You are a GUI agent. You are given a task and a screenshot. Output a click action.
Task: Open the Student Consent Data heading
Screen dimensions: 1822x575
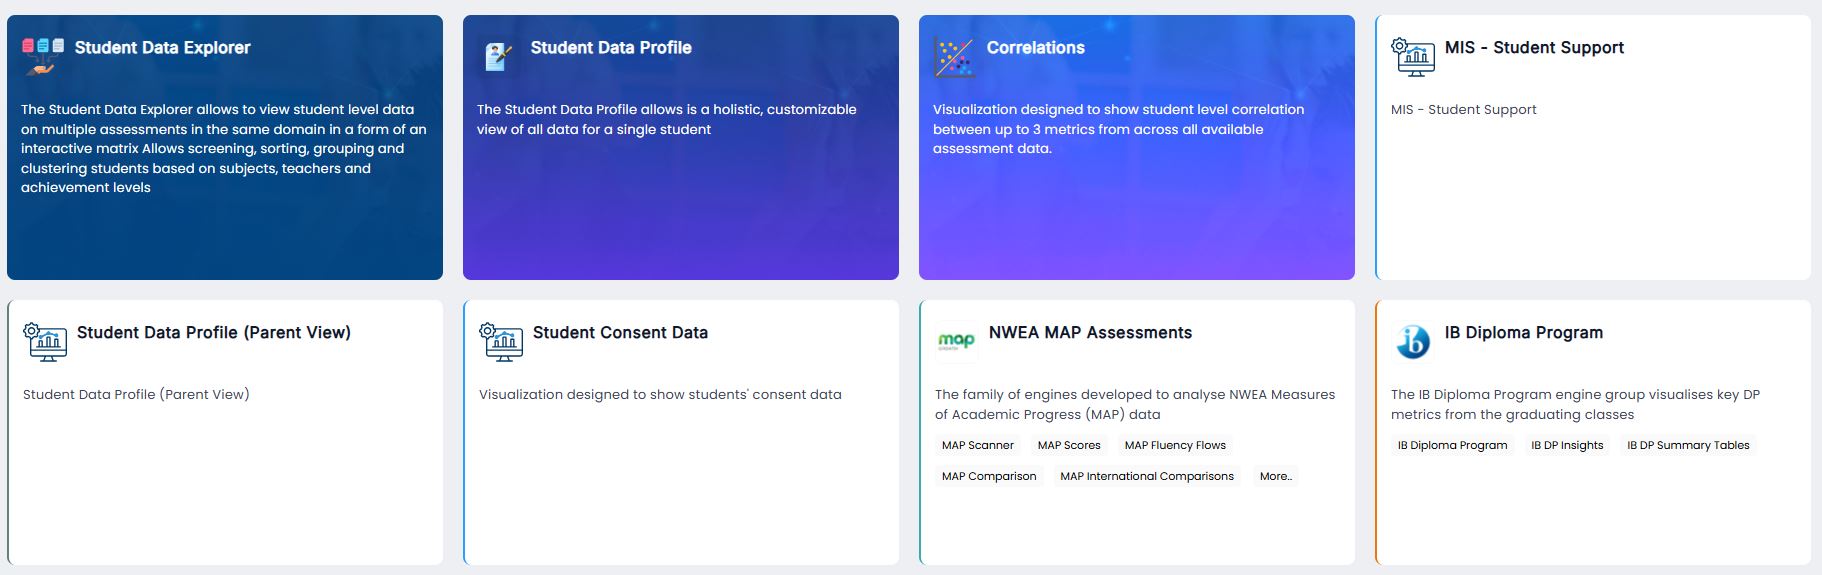(620, 332)
